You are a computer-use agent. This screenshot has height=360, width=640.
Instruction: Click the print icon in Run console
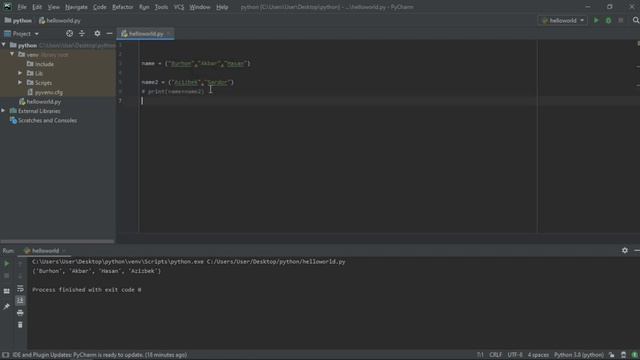tap(20, 313)
